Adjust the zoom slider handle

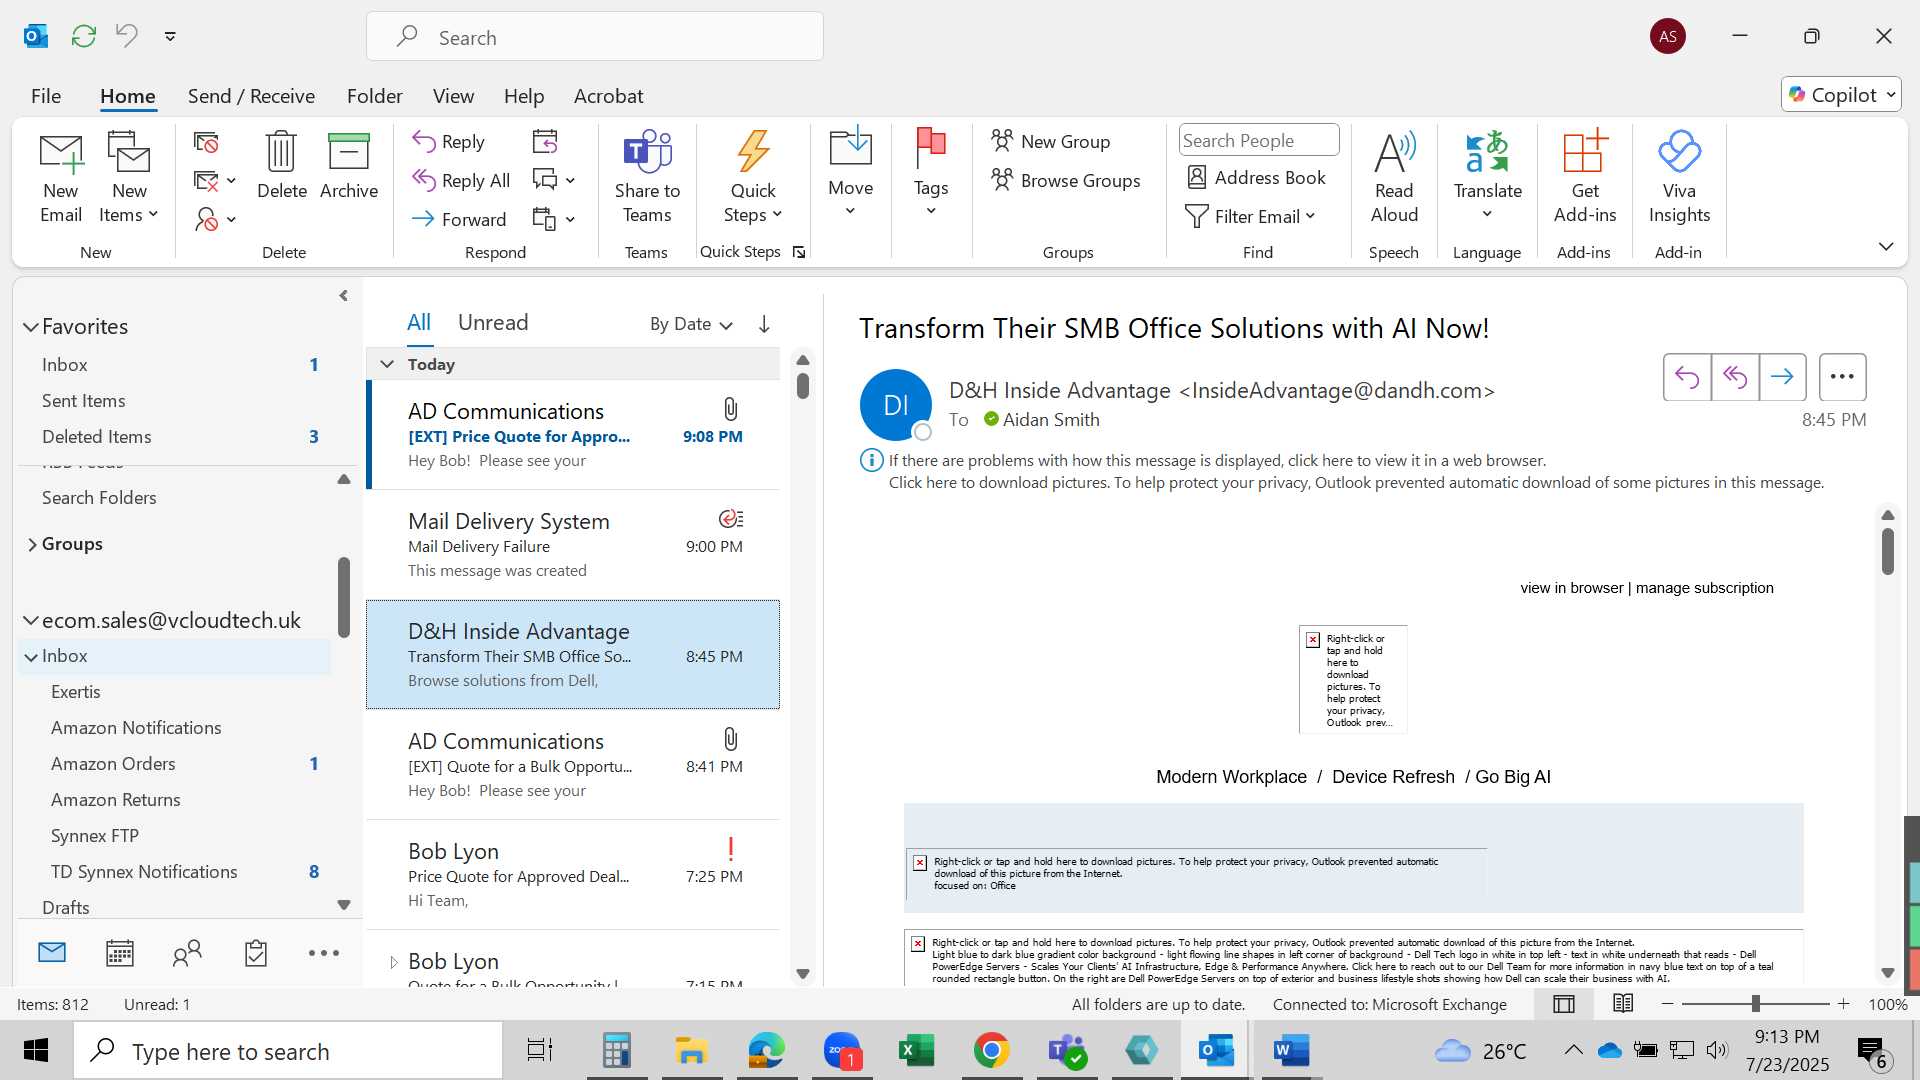1755,1004
